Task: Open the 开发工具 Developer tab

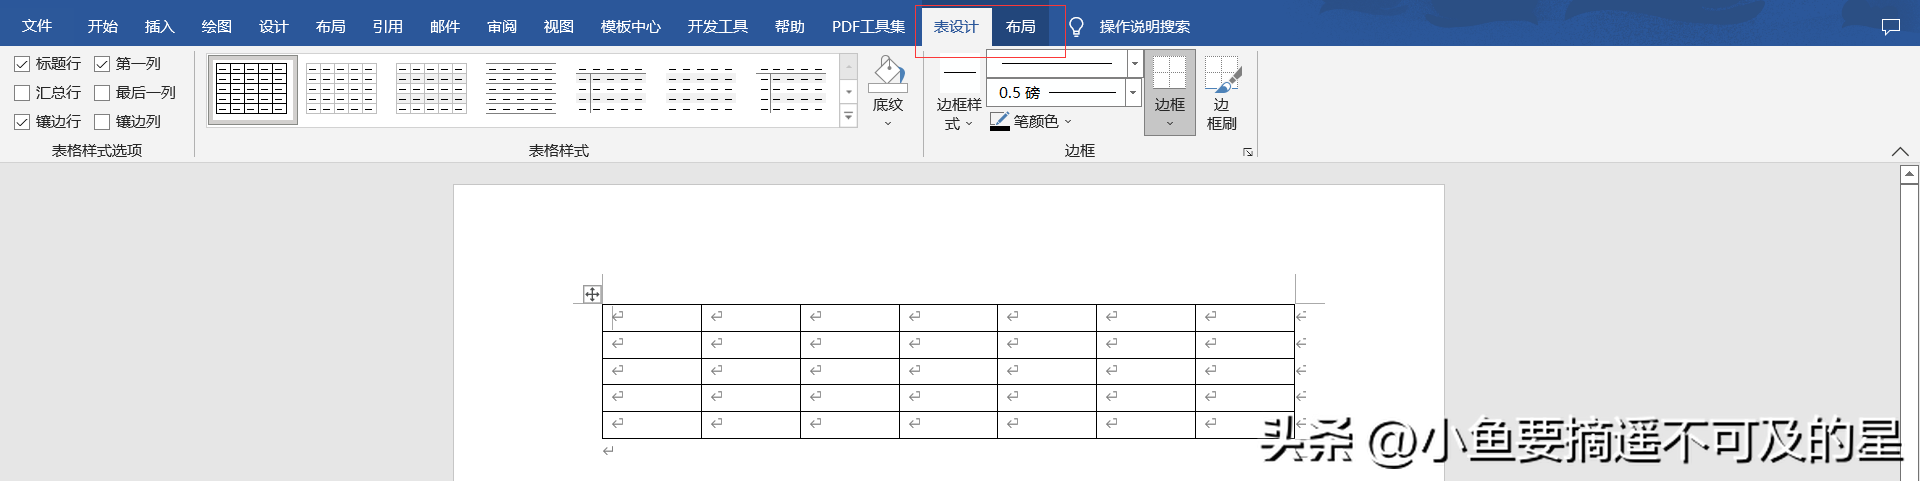Action: (718, 27)
